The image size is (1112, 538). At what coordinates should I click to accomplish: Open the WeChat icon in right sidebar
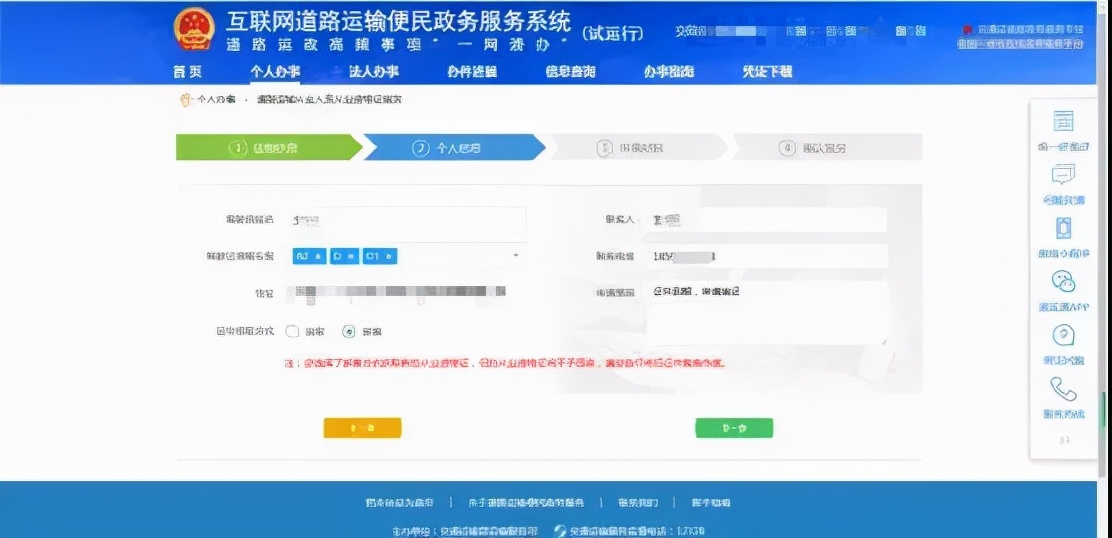1063,281
